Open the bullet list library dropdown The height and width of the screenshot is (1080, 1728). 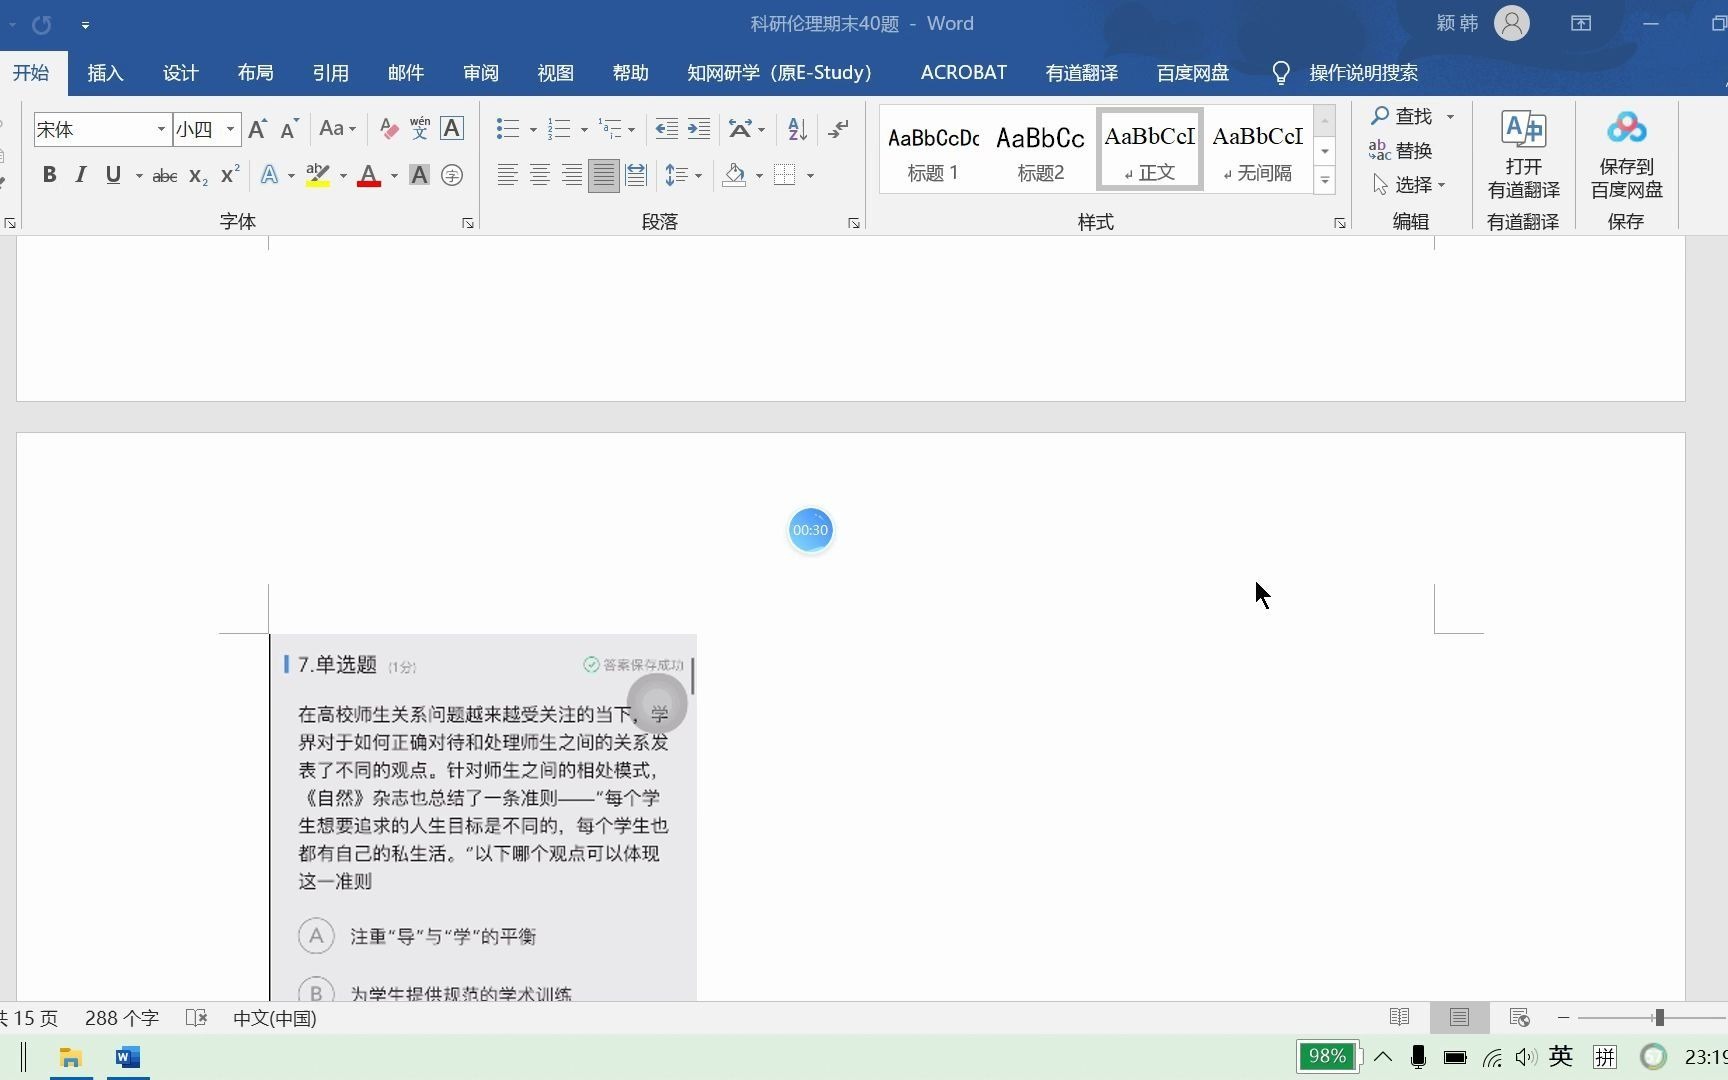coord(533,130)
